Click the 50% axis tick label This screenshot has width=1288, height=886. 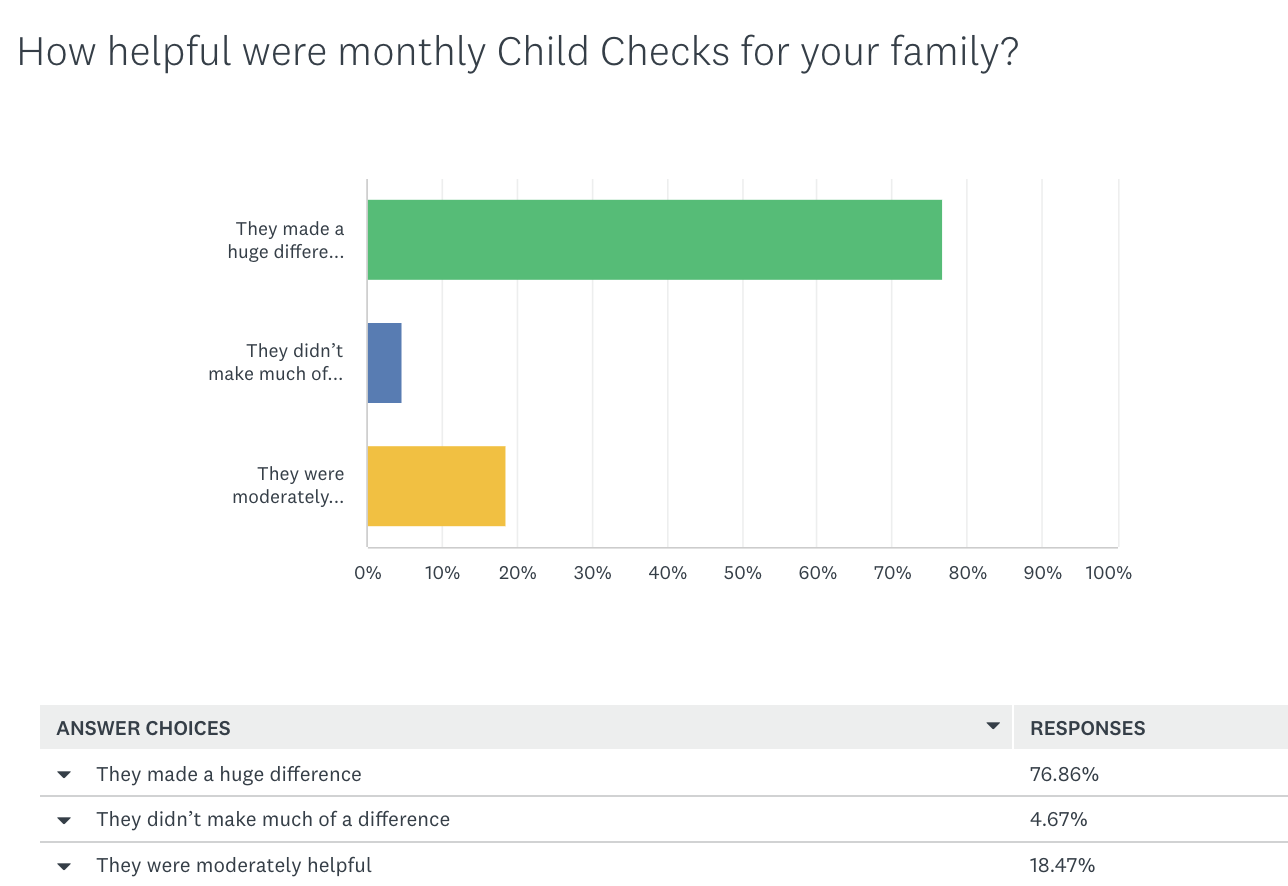click(742, 573)
